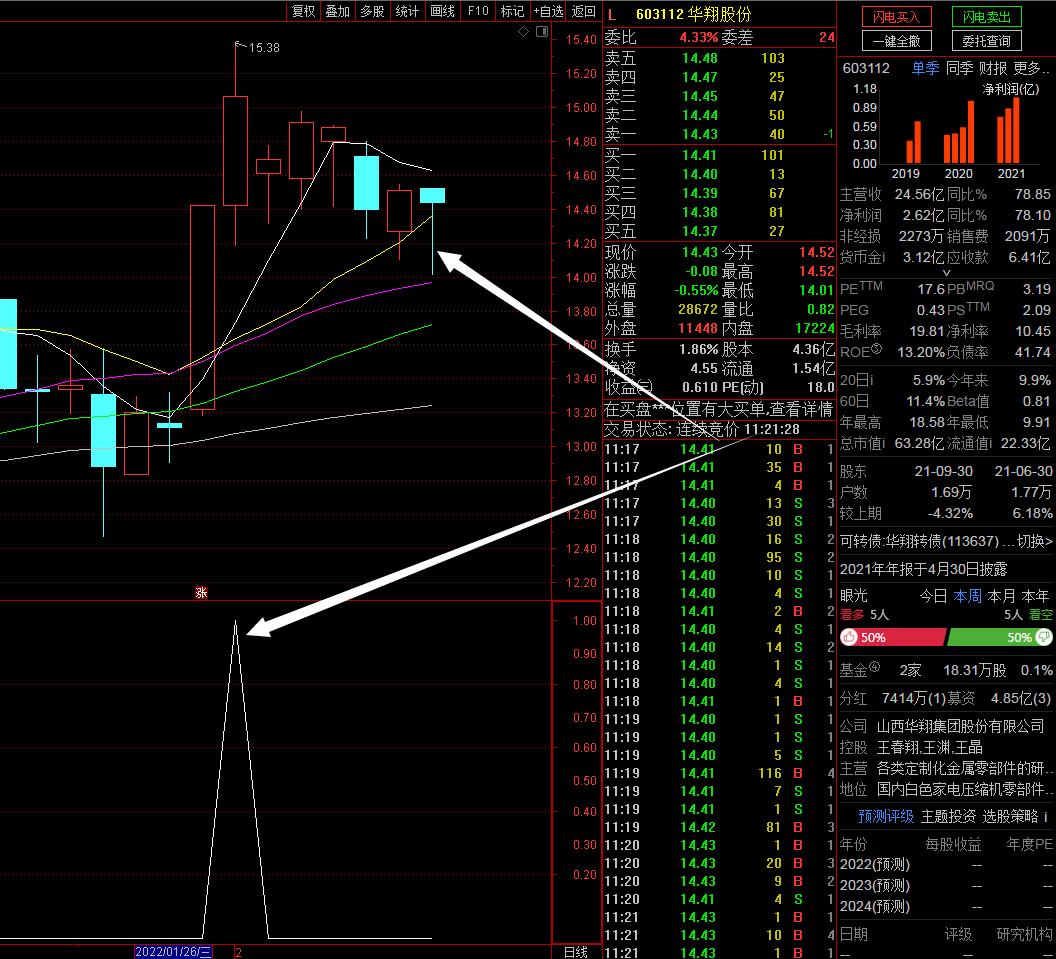Viewport: 1056px width, 959px height.
Task: Open F10 company information
Action: (477, 11)
